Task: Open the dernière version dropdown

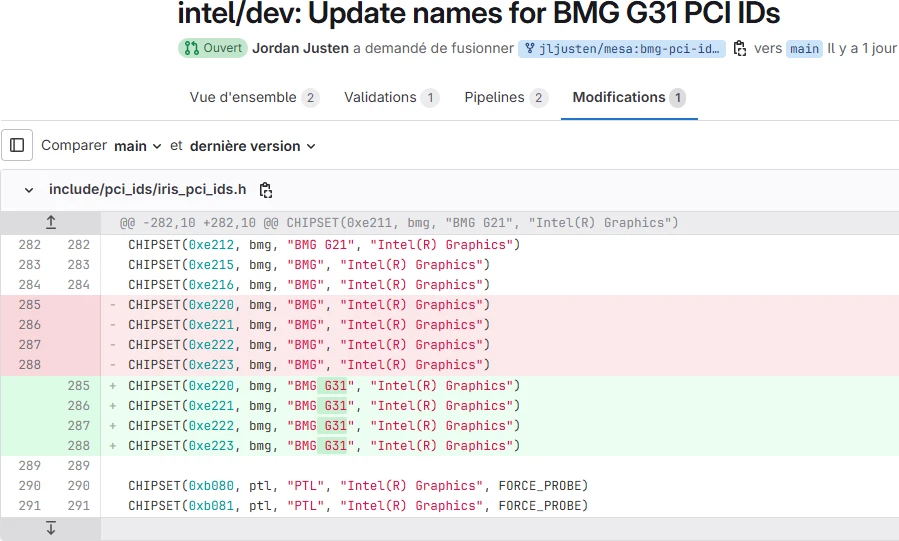Action: [x=253, y=146]
